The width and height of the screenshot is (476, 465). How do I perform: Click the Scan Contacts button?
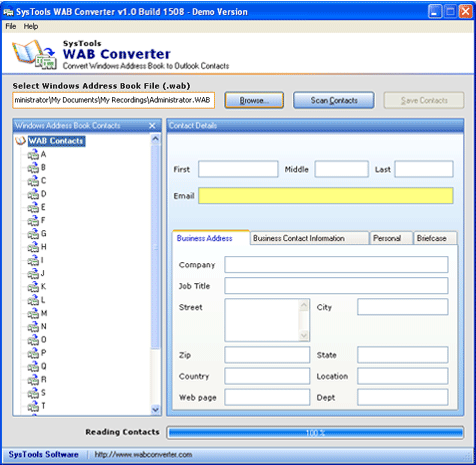point(334,100)
